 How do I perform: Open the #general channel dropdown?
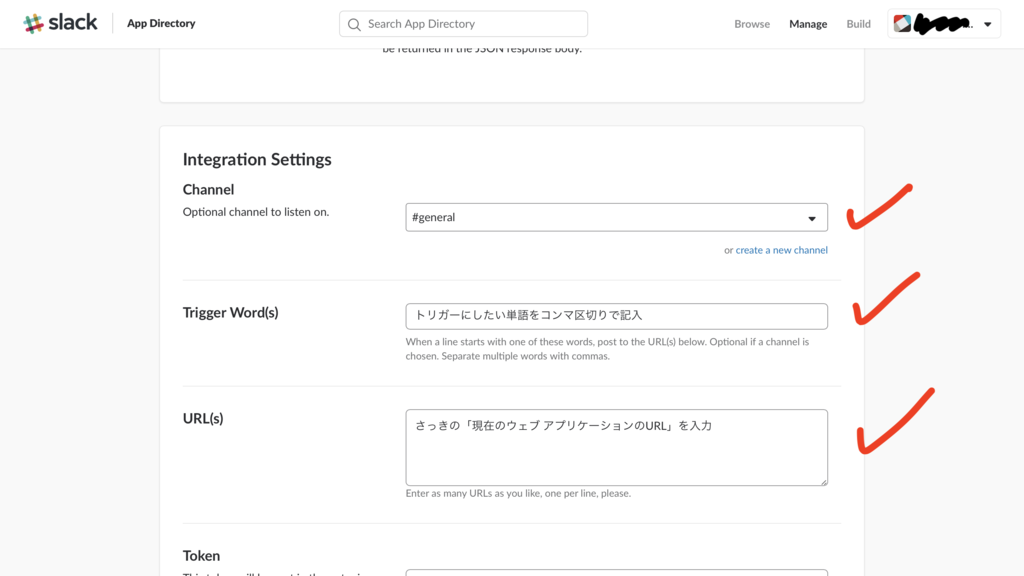coord(616,217)
